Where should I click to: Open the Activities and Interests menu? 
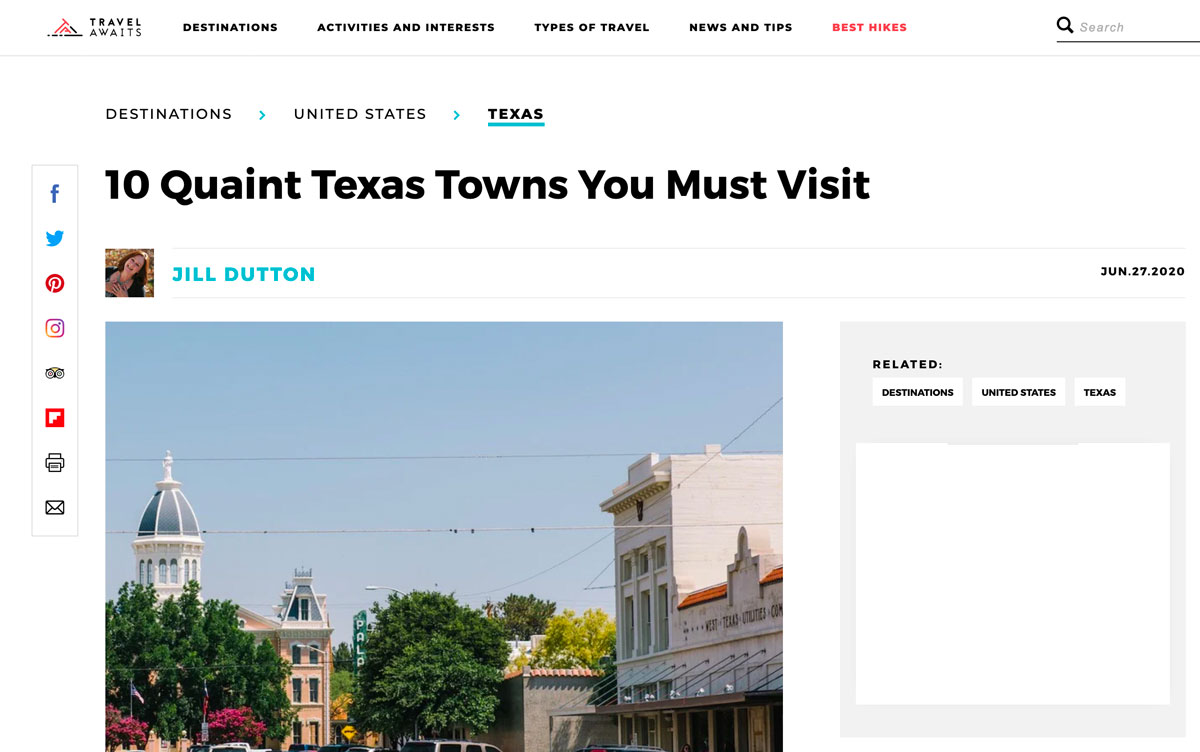[x=406, y=27]
